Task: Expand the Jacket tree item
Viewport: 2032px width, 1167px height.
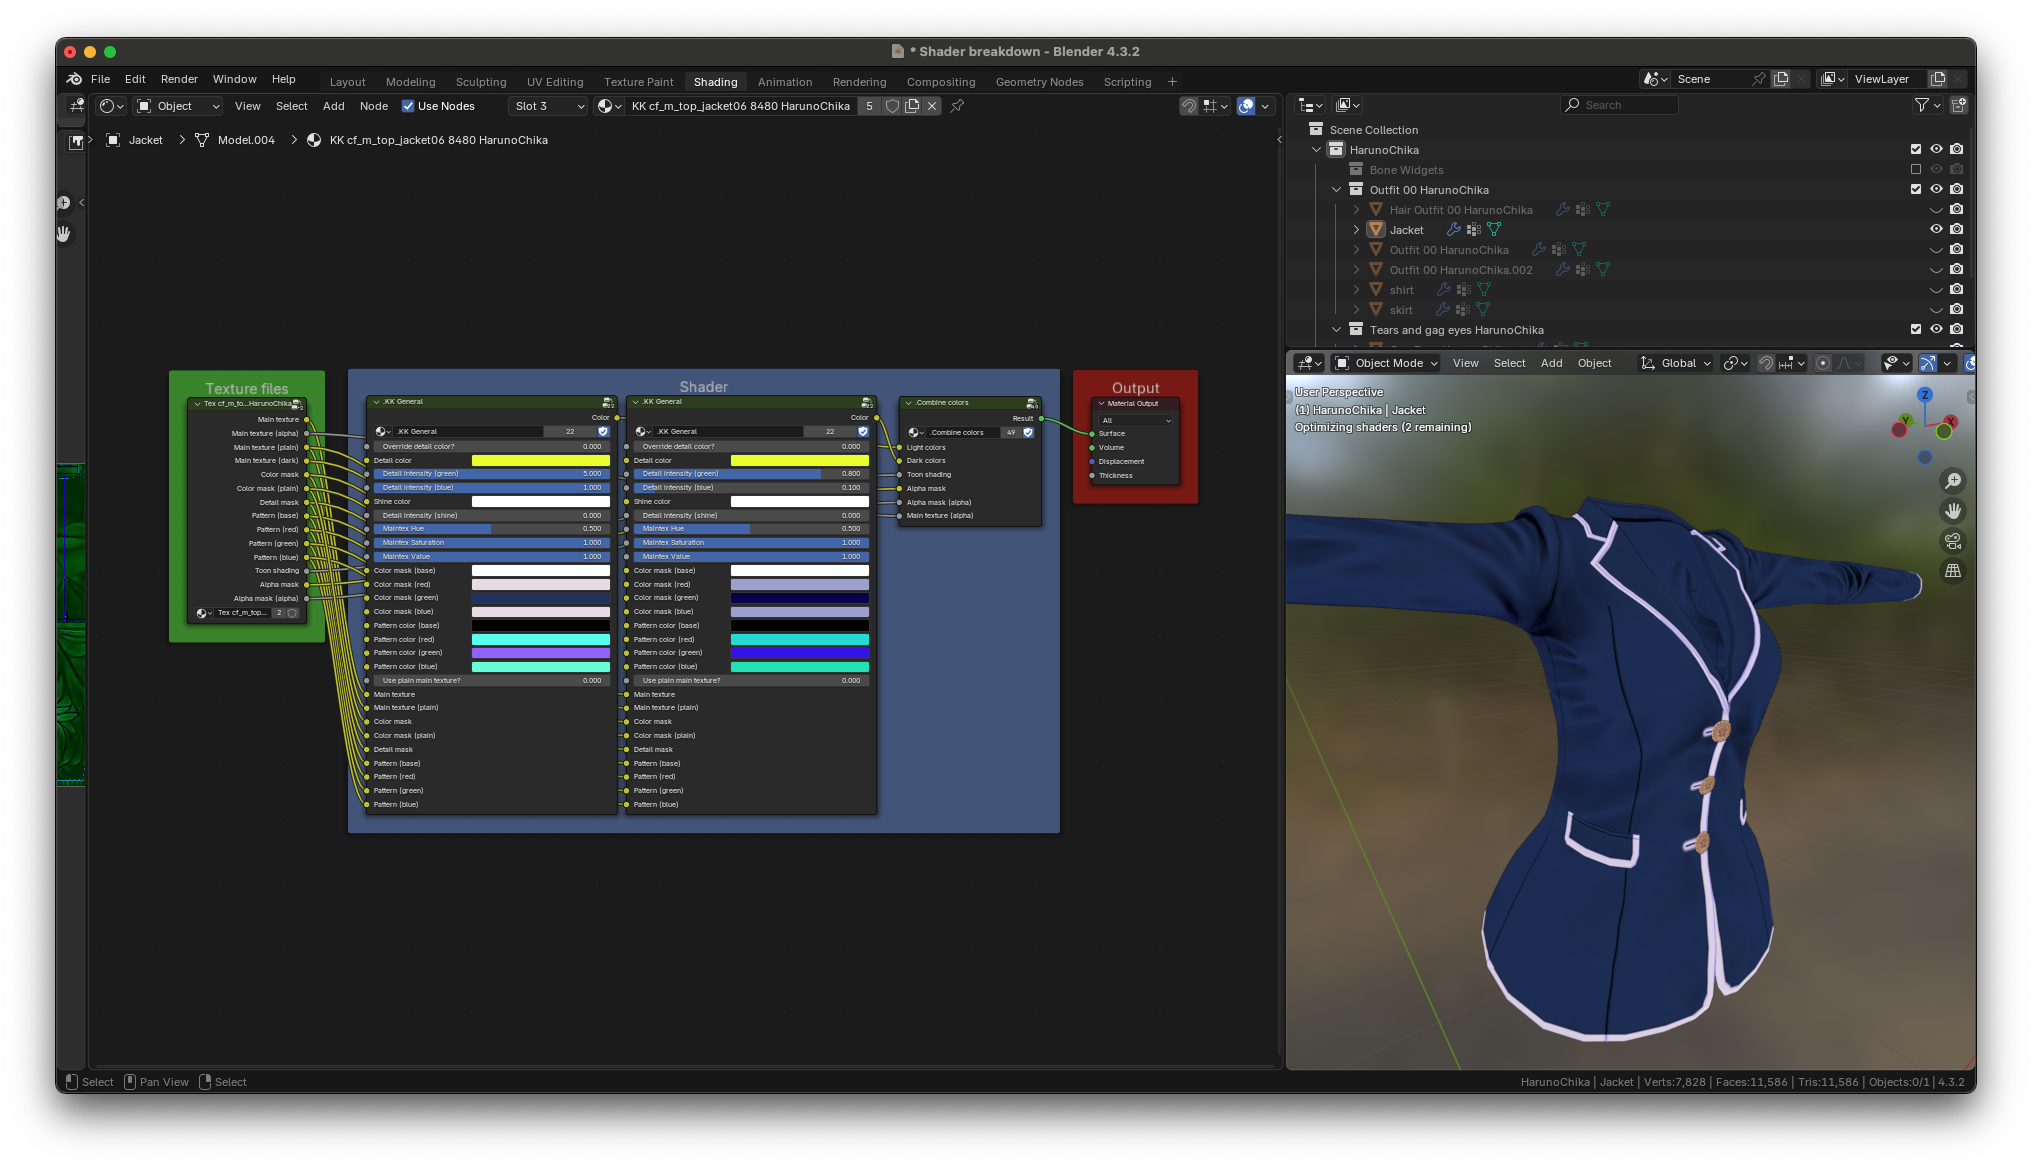Action: (1356, 229)
